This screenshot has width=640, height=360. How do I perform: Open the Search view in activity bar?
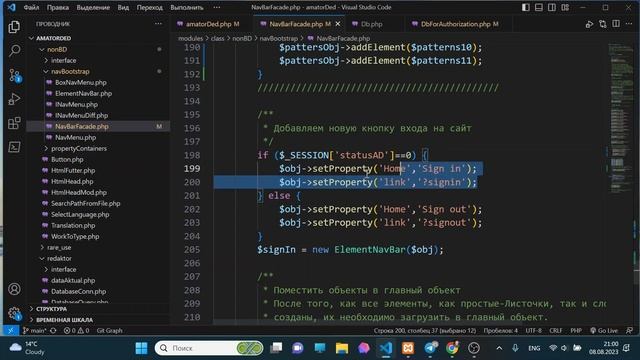14,51
